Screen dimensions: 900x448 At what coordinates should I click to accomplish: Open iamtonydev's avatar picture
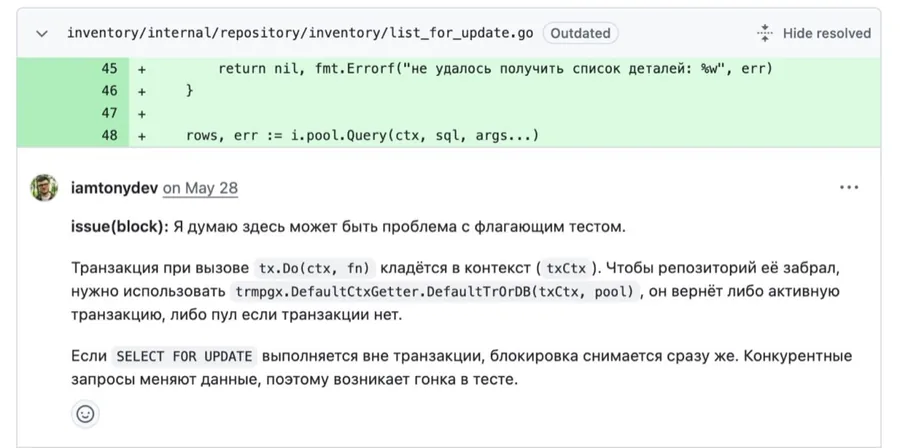pos(44,188)
